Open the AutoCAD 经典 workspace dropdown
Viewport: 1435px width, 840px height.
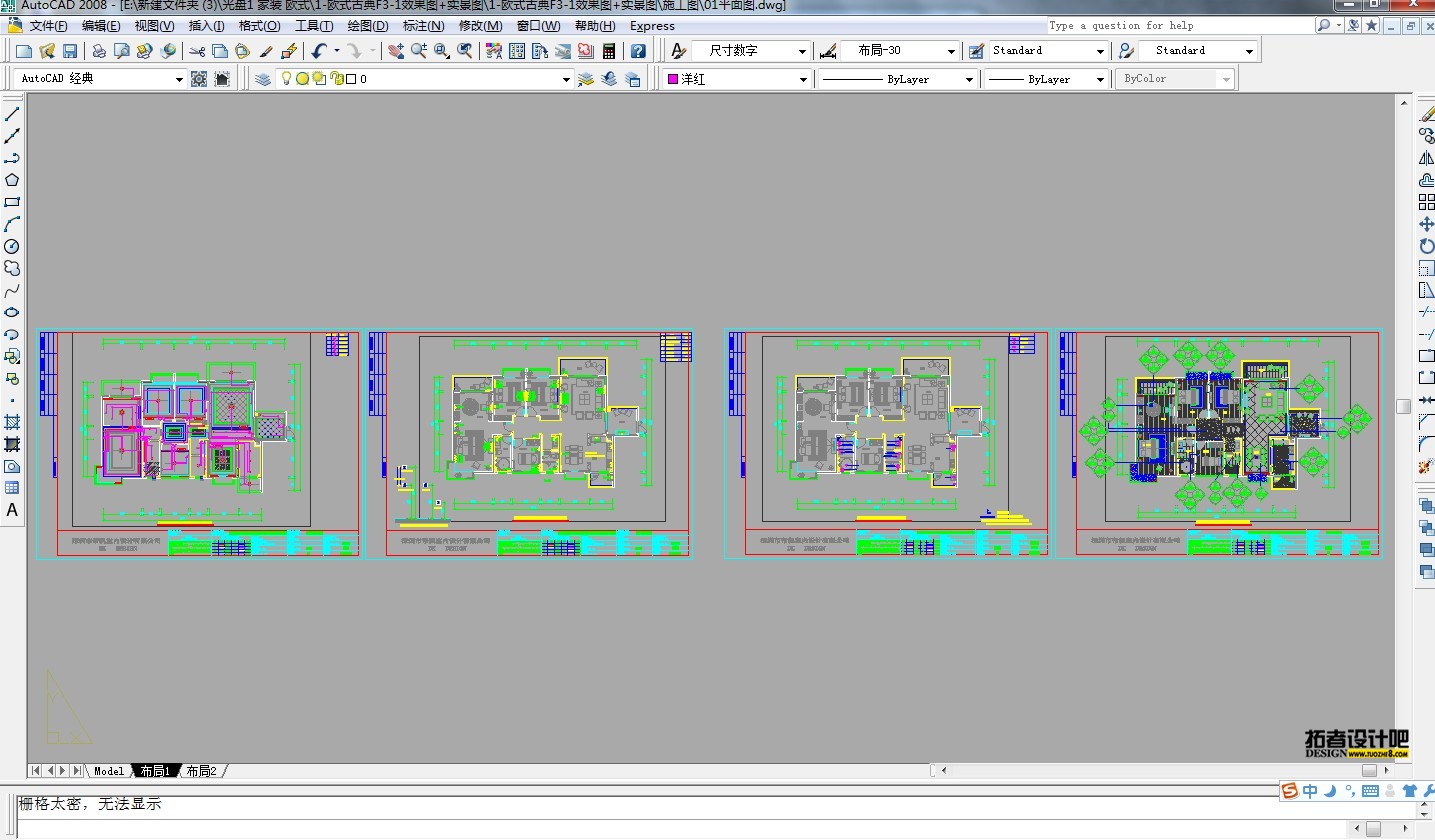click(180, 79)
